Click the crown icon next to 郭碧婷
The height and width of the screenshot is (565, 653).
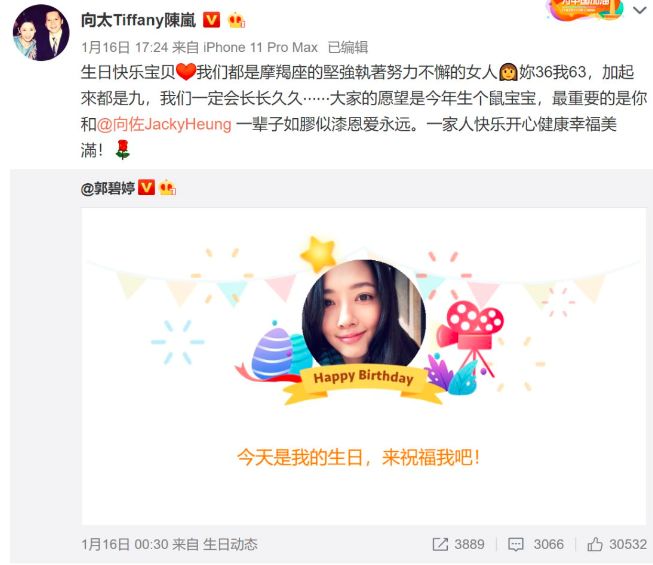coord(167,187)
